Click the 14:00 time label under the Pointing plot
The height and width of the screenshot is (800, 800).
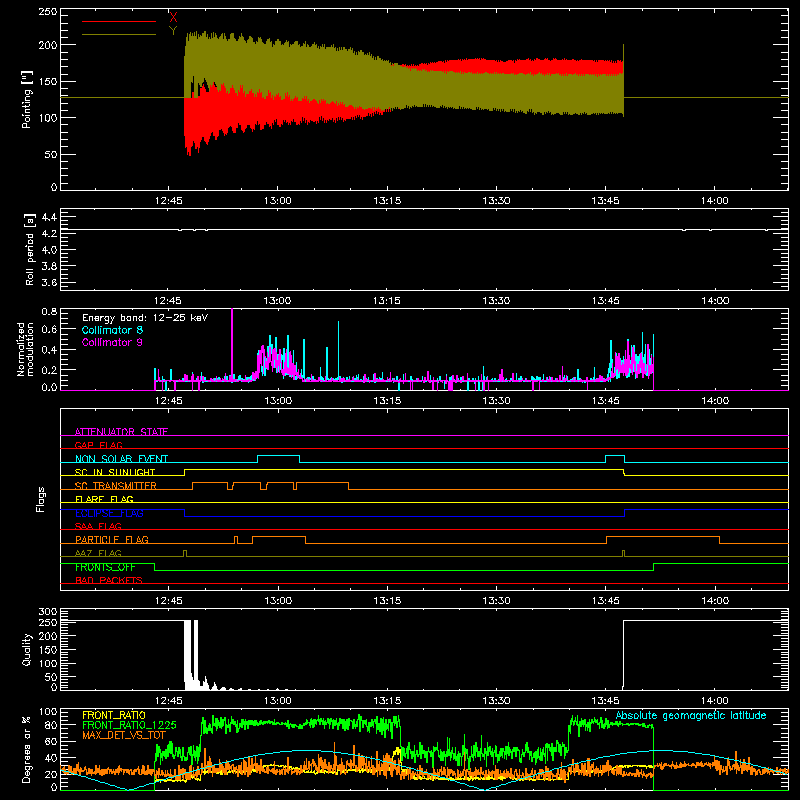point(714,201)
